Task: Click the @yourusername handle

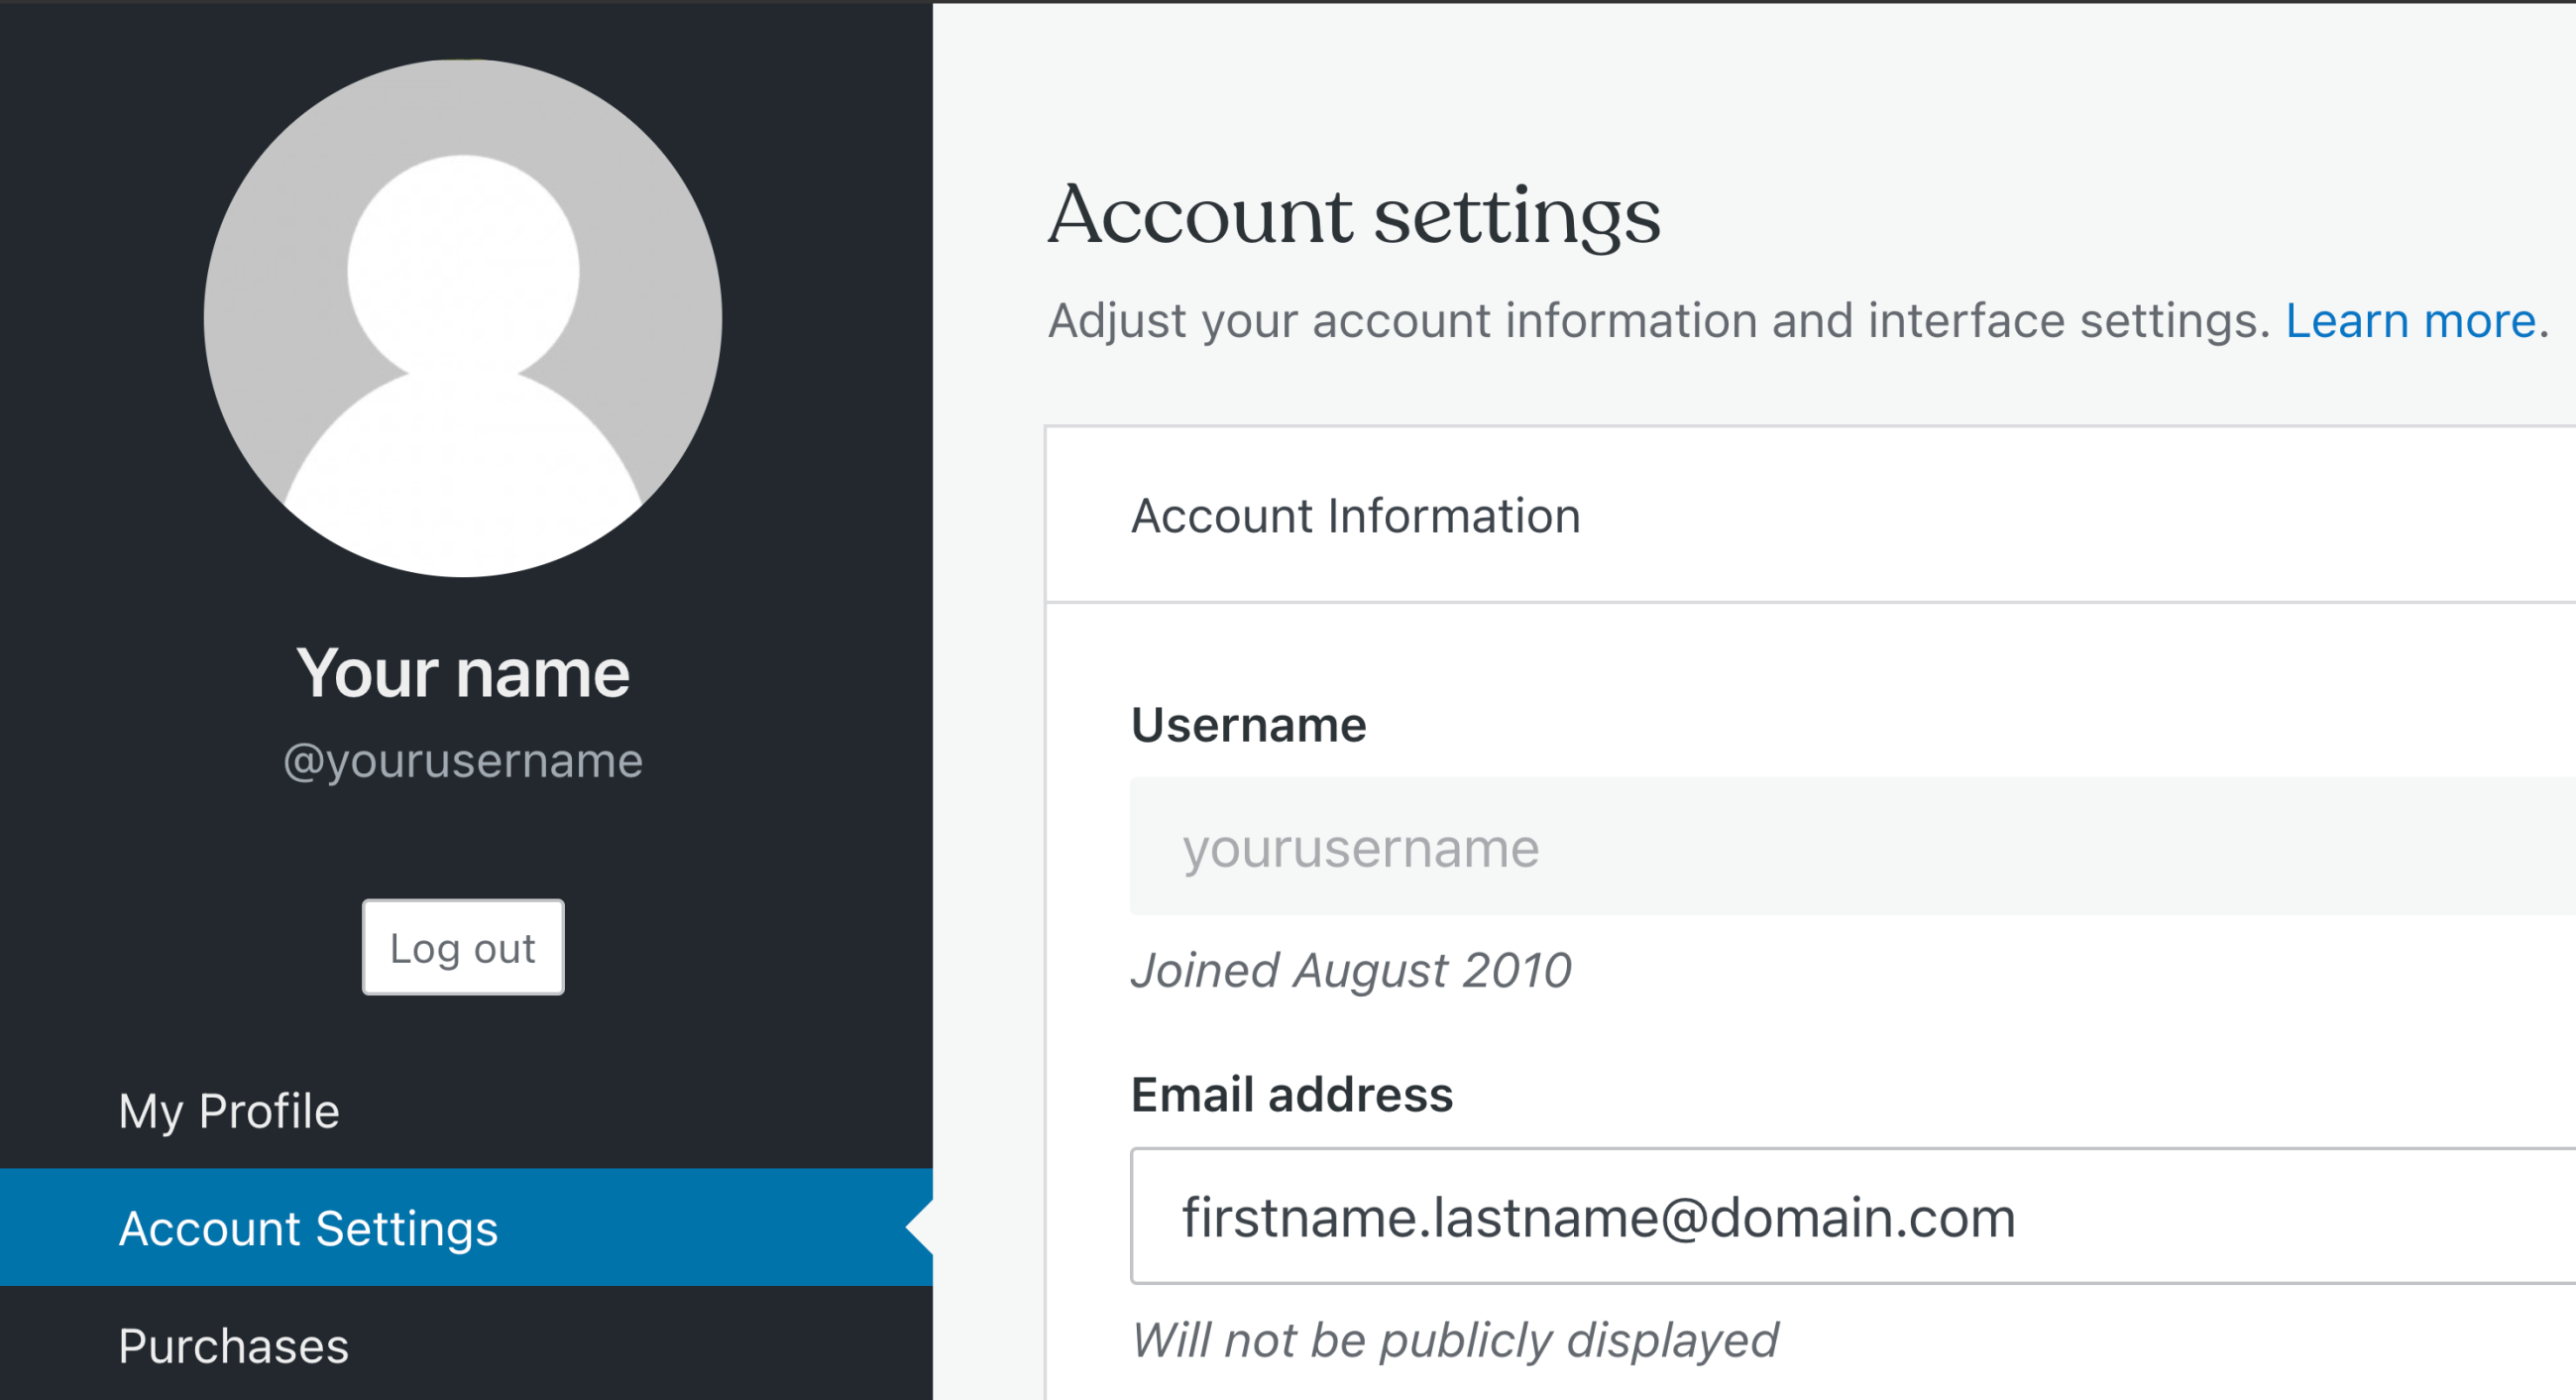Action: (462, 760)
